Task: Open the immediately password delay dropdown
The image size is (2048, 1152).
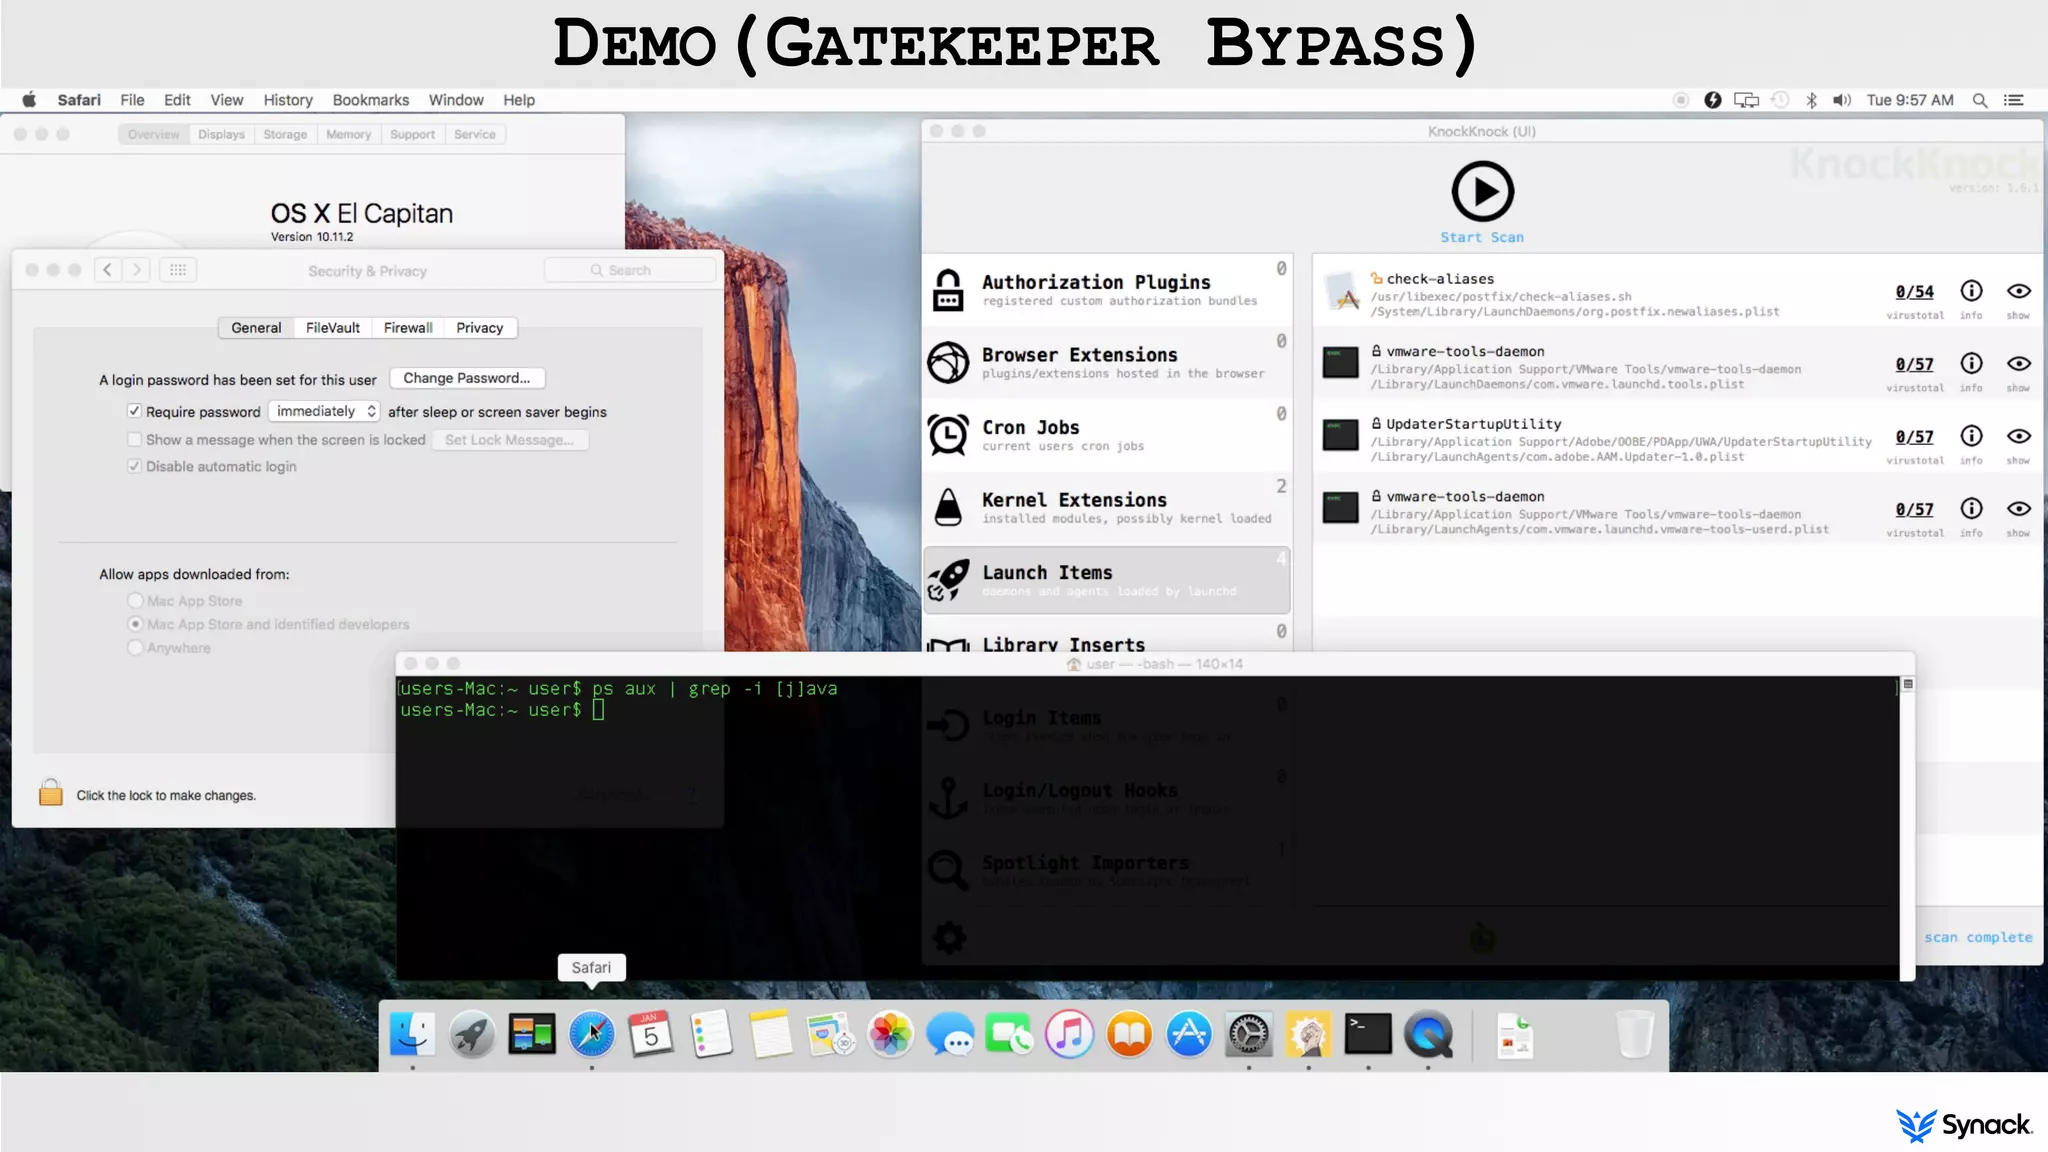Action: click(324, 411)
